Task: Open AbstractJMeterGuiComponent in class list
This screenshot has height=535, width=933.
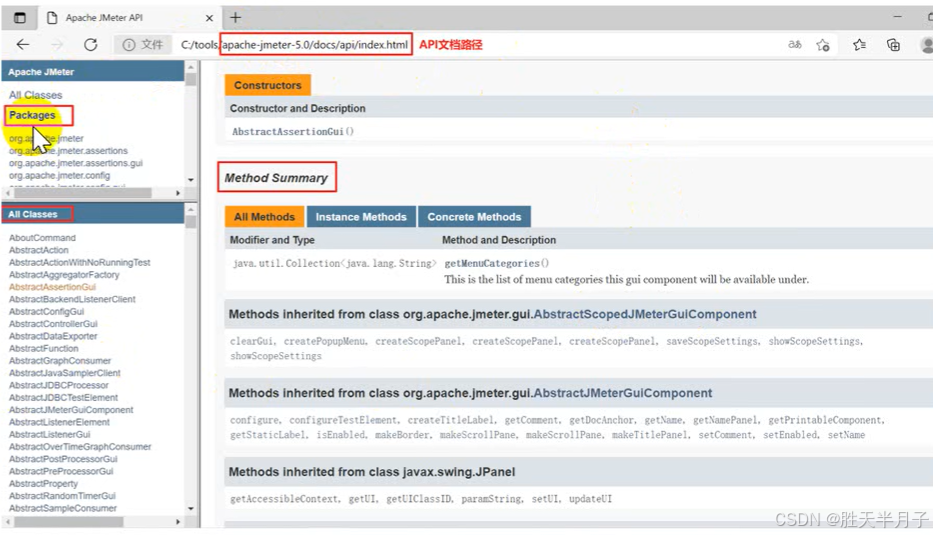Action: [71, 410]
